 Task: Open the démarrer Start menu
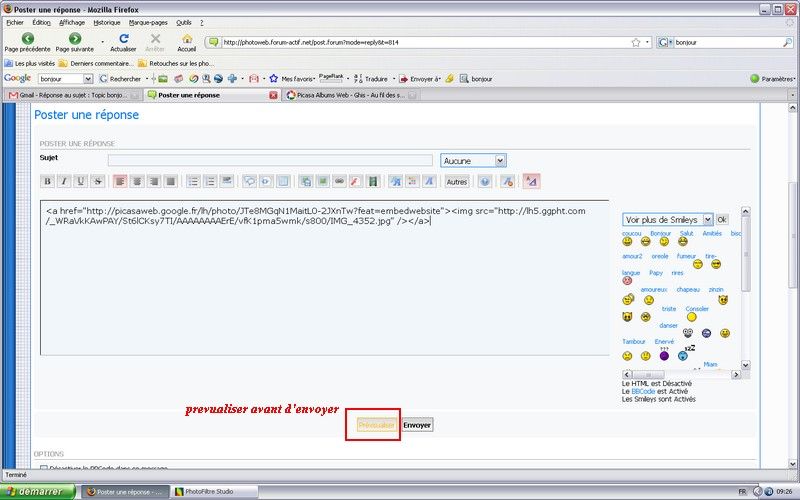(37, 492)
